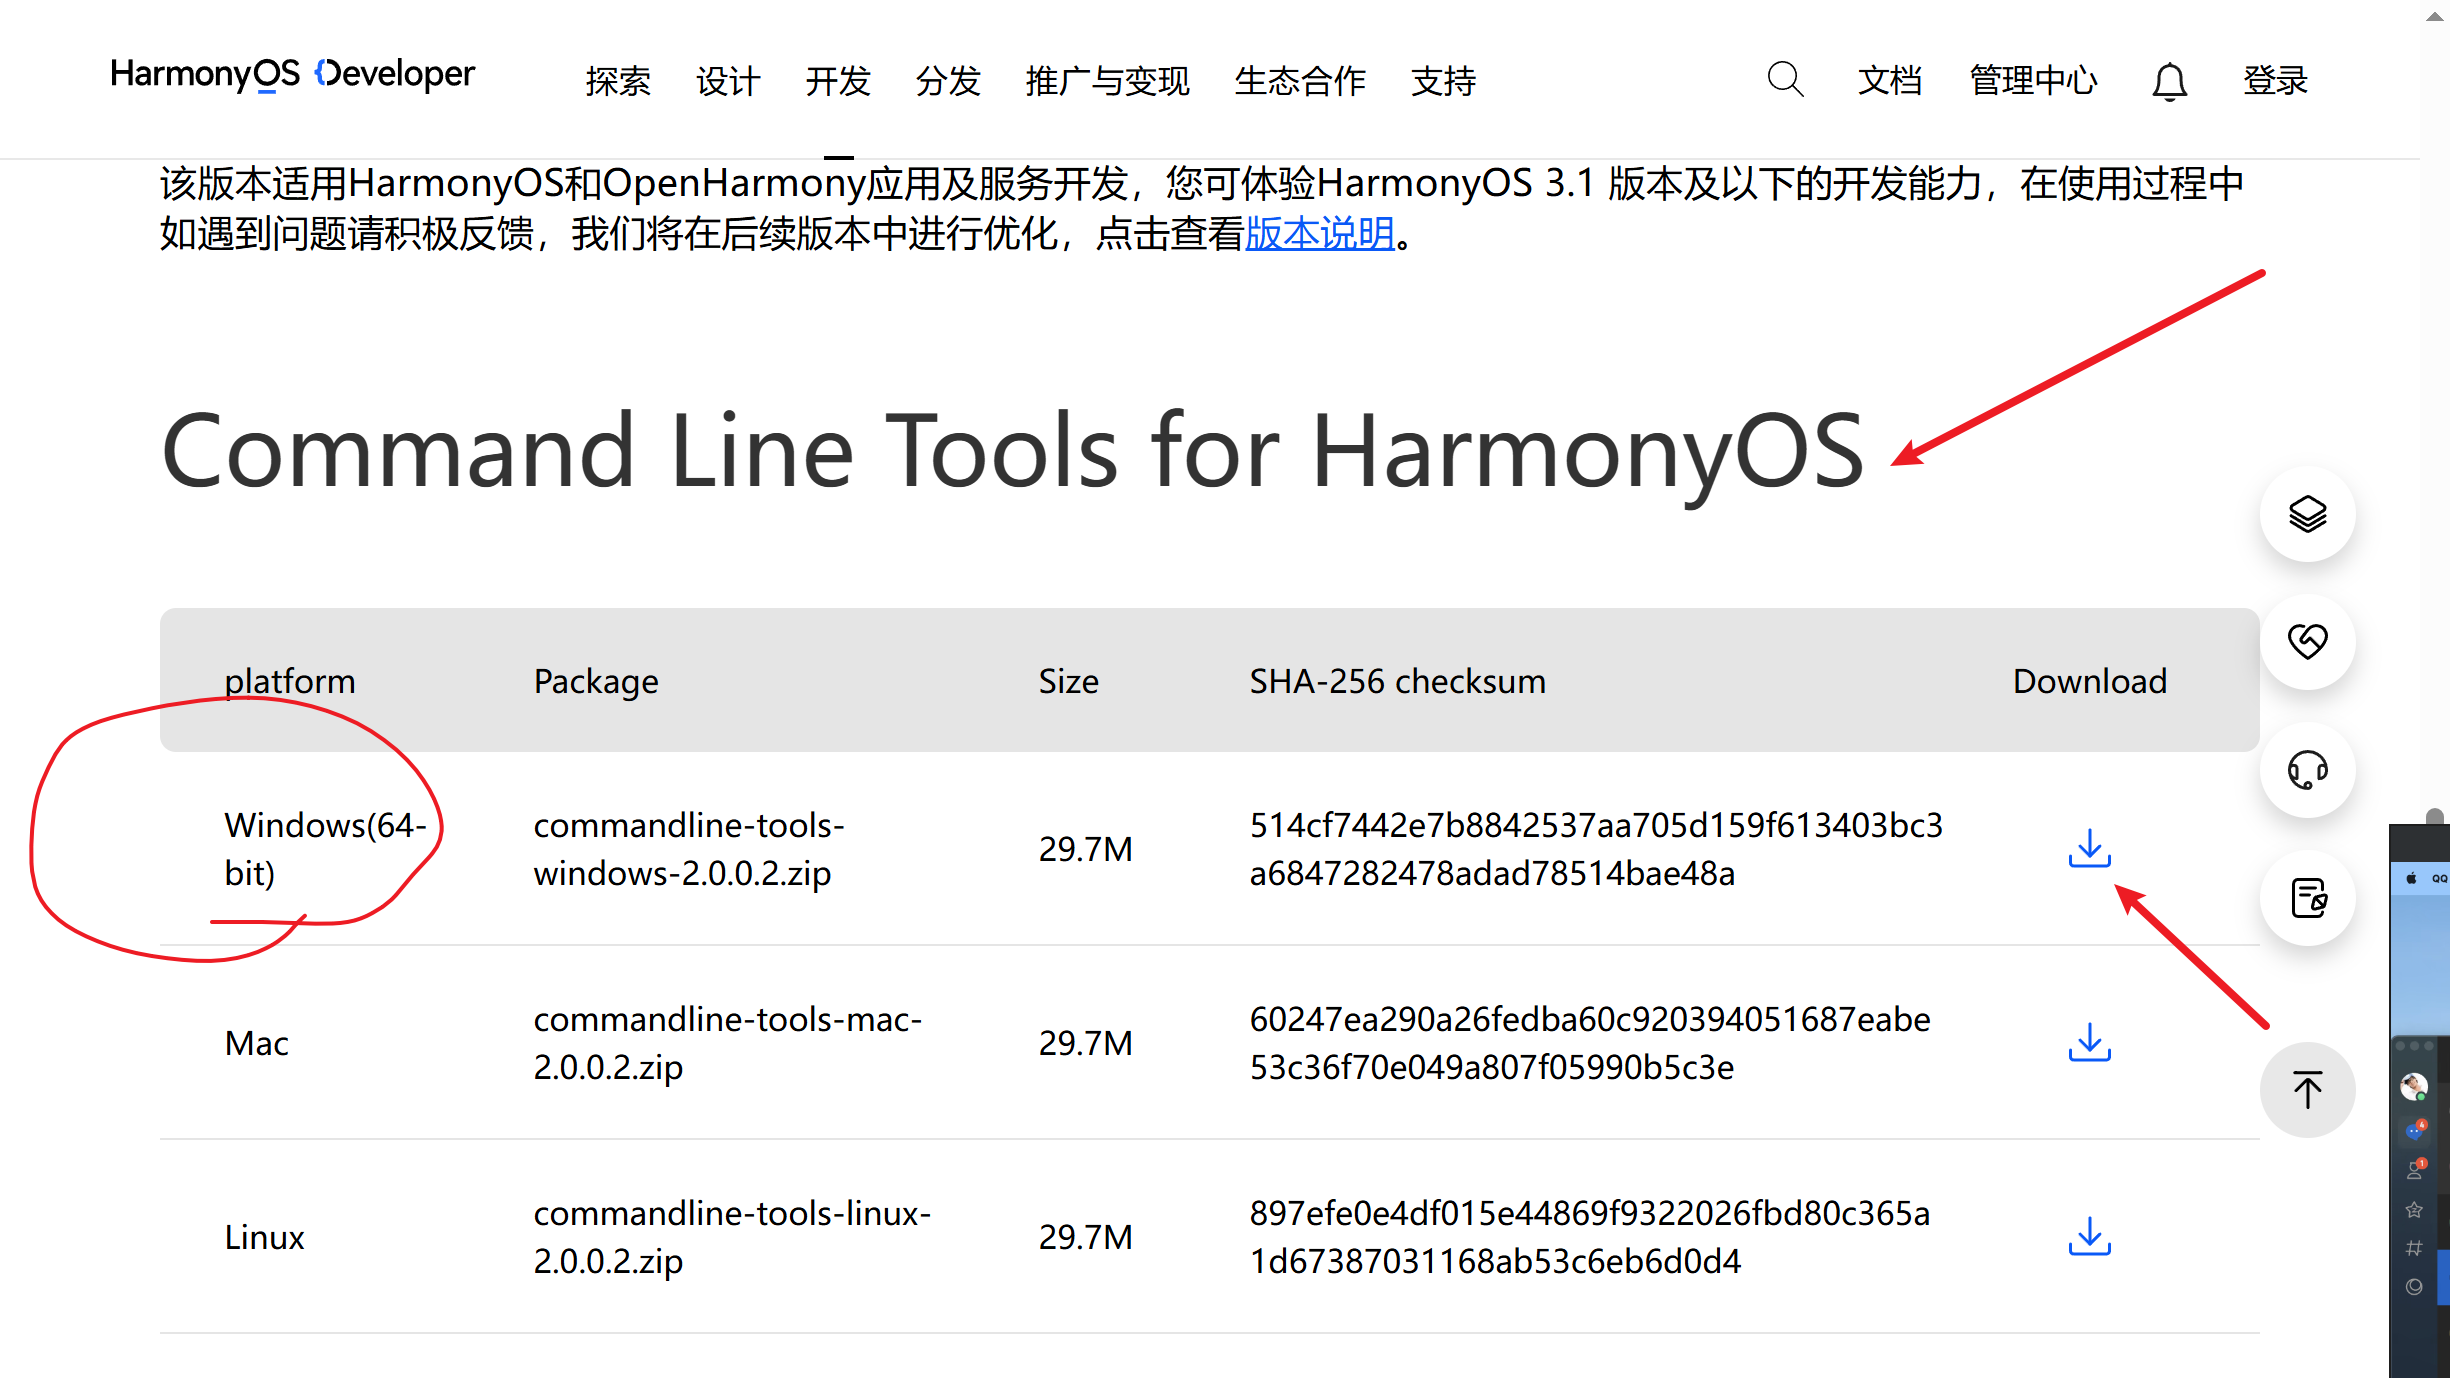Viewport: 2450px width, 1378px height.
Task: Click the HarmonyOS Developer logo
Action: coord(292,74)
